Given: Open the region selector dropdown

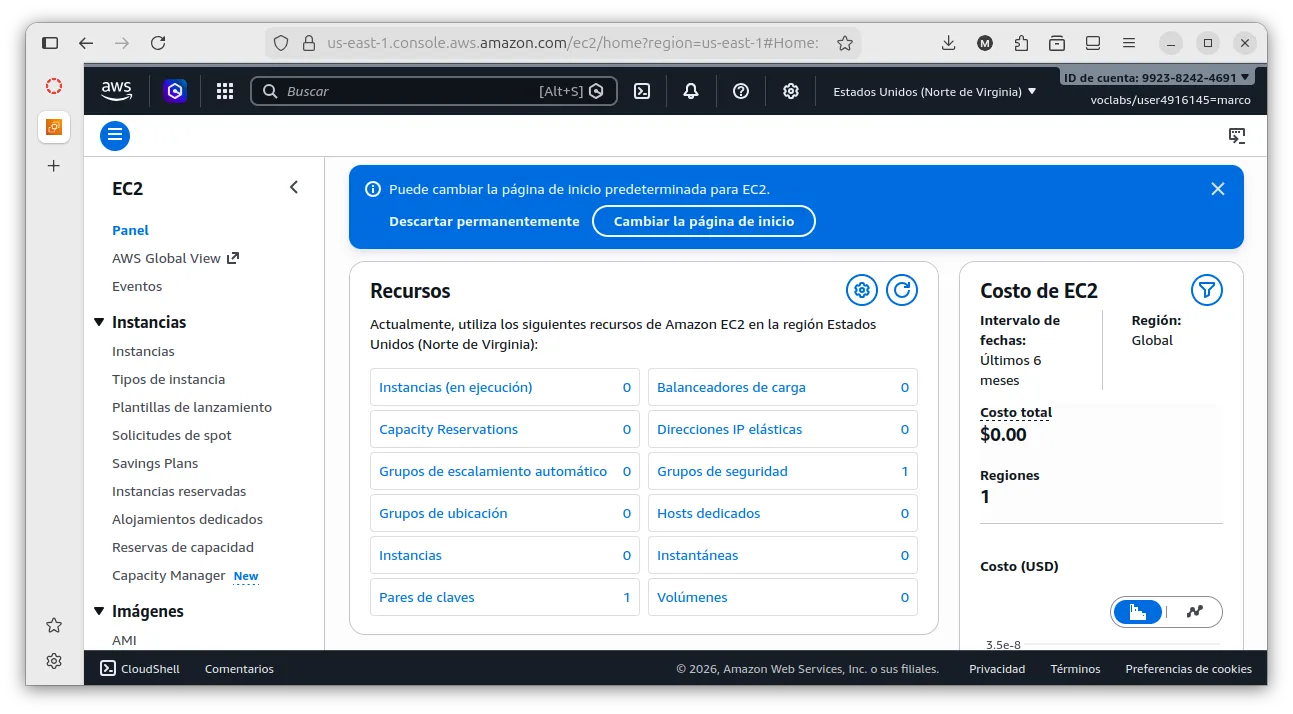Looking at the screenshot, I should 934,91.
